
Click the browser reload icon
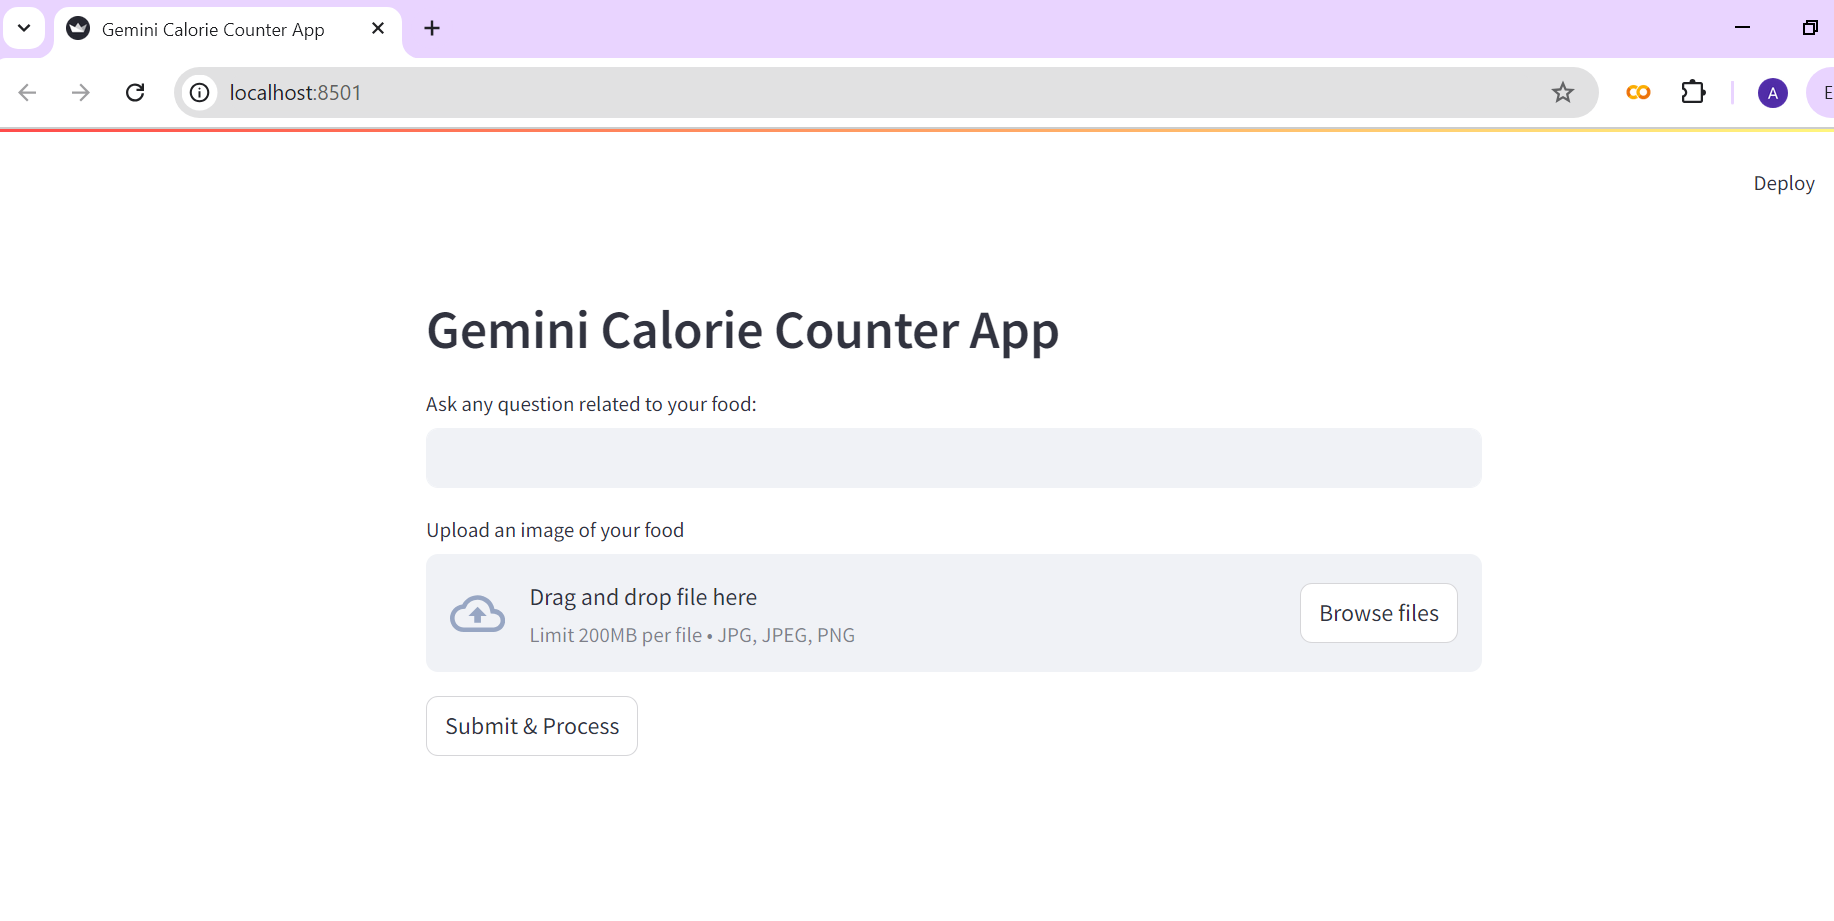(x=135, y=93)
